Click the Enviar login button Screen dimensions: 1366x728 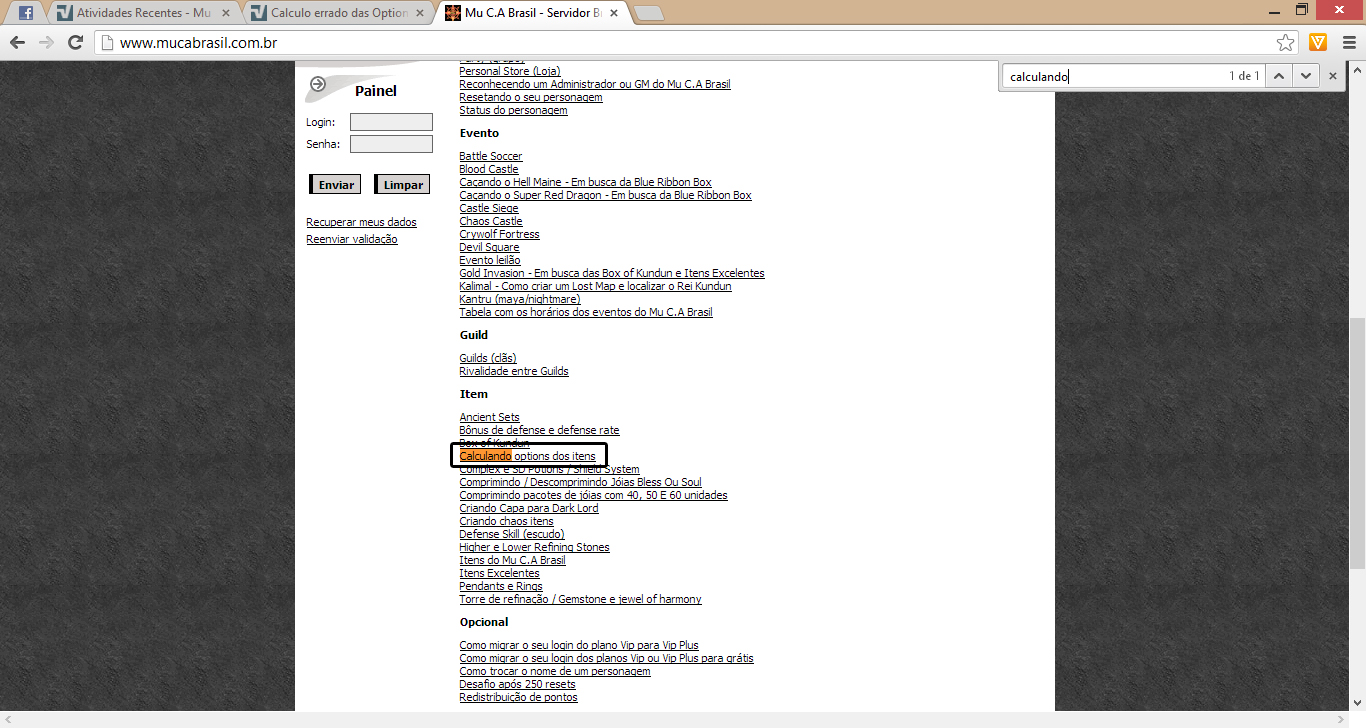336,185
